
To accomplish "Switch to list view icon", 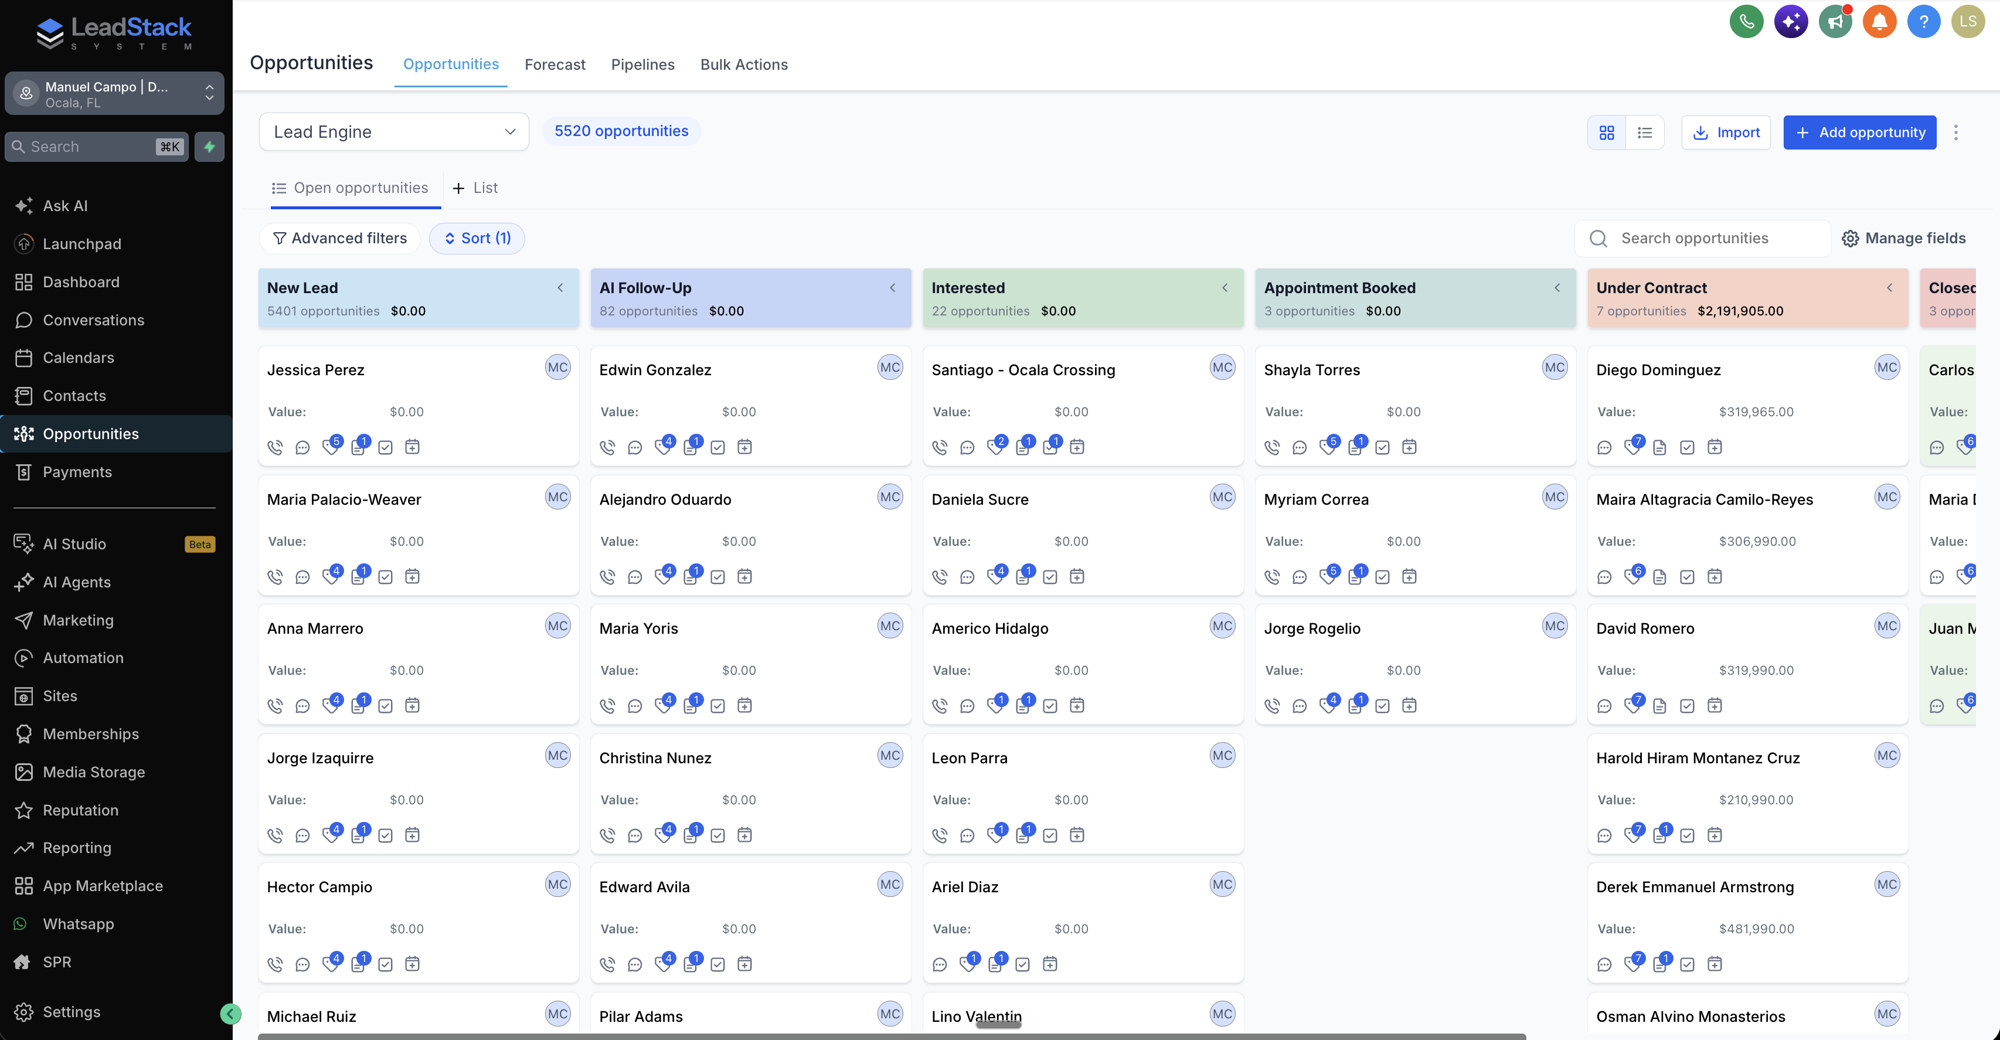I will click(1645, 132).
